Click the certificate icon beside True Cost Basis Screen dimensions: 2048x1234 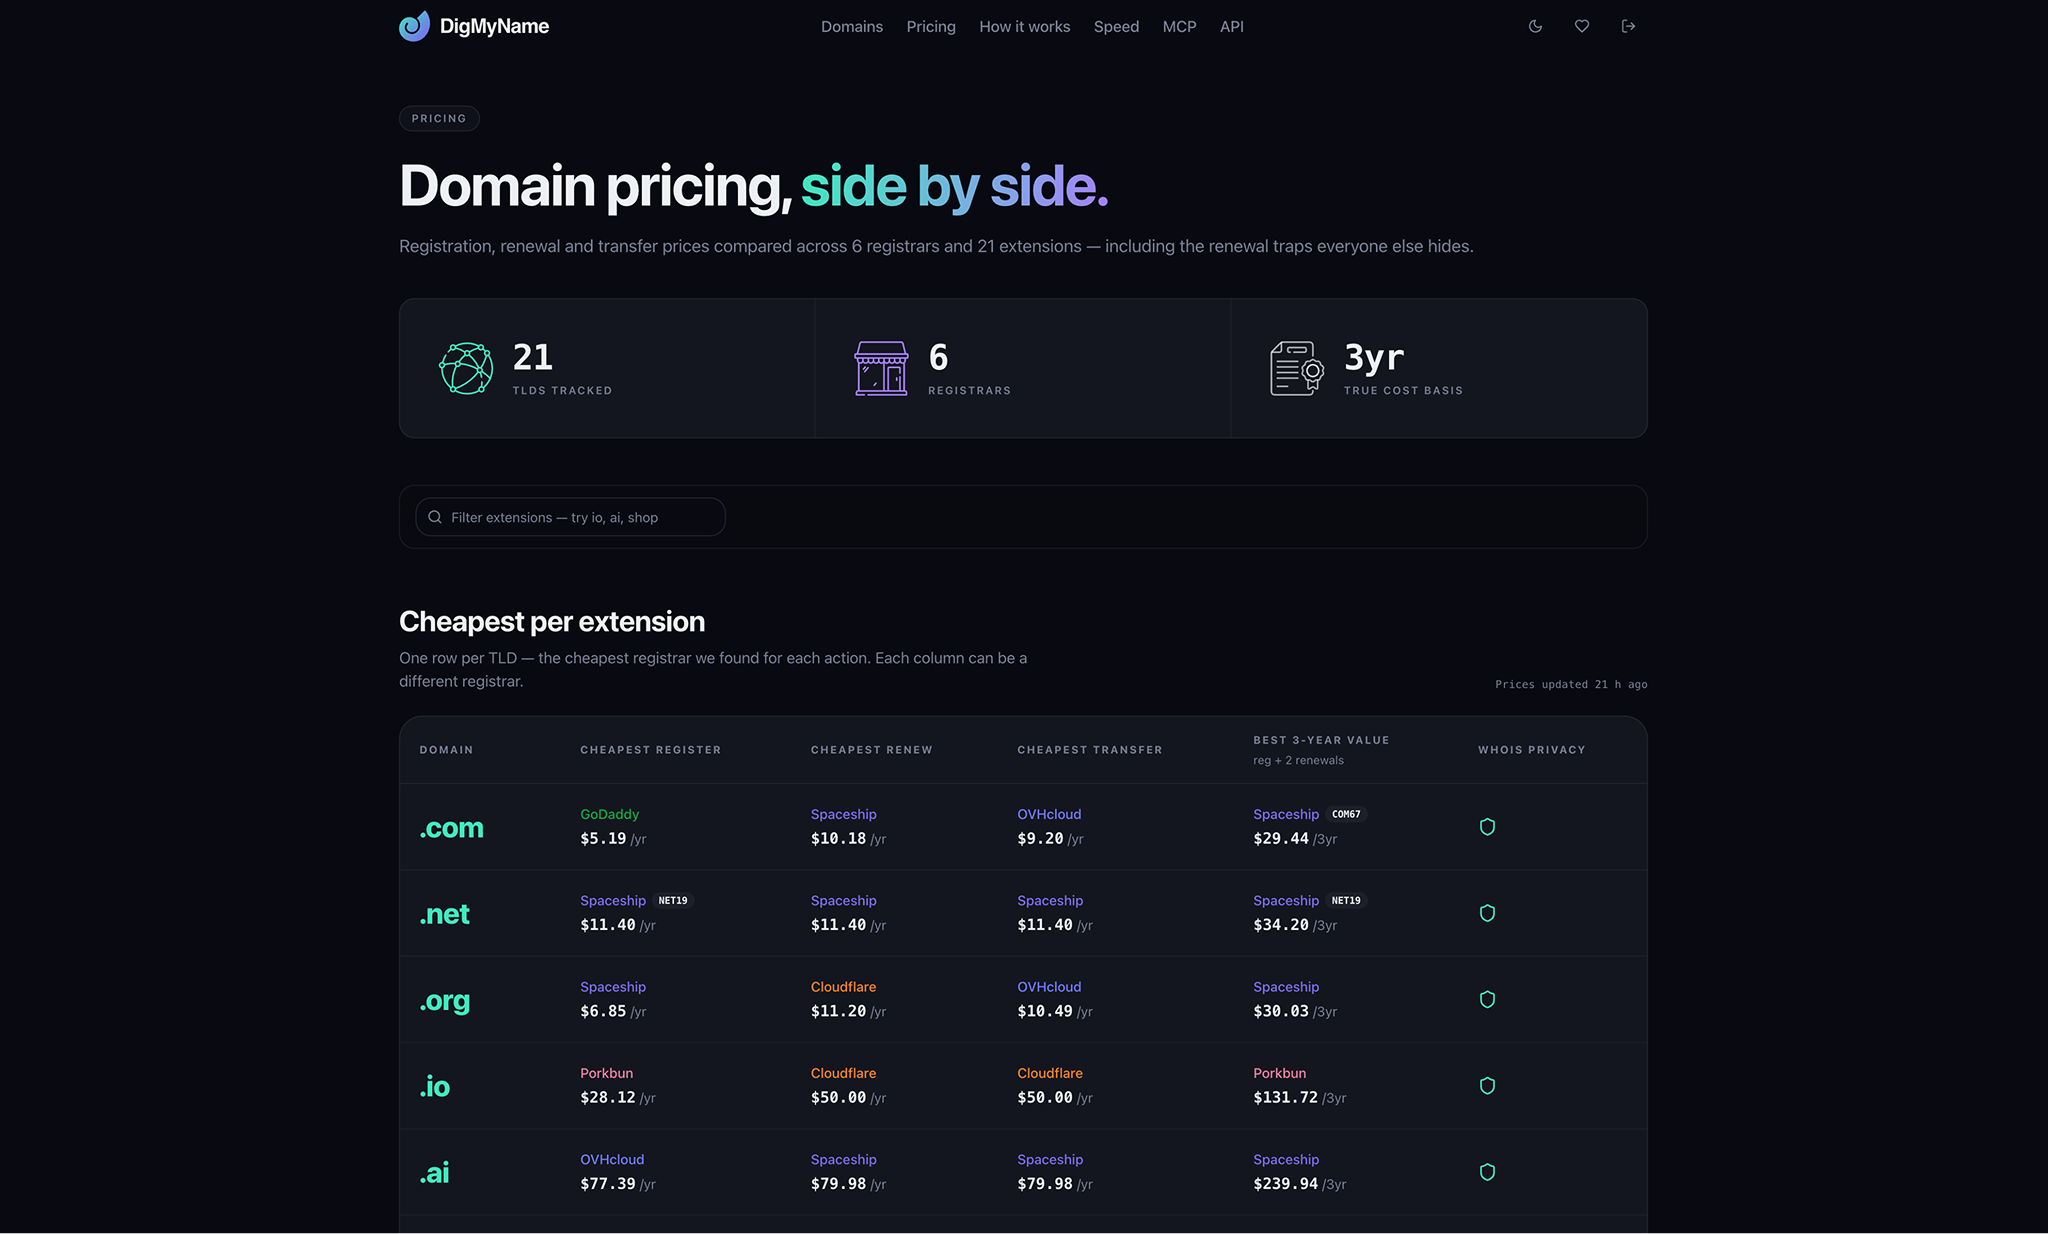pos(1297,368)
